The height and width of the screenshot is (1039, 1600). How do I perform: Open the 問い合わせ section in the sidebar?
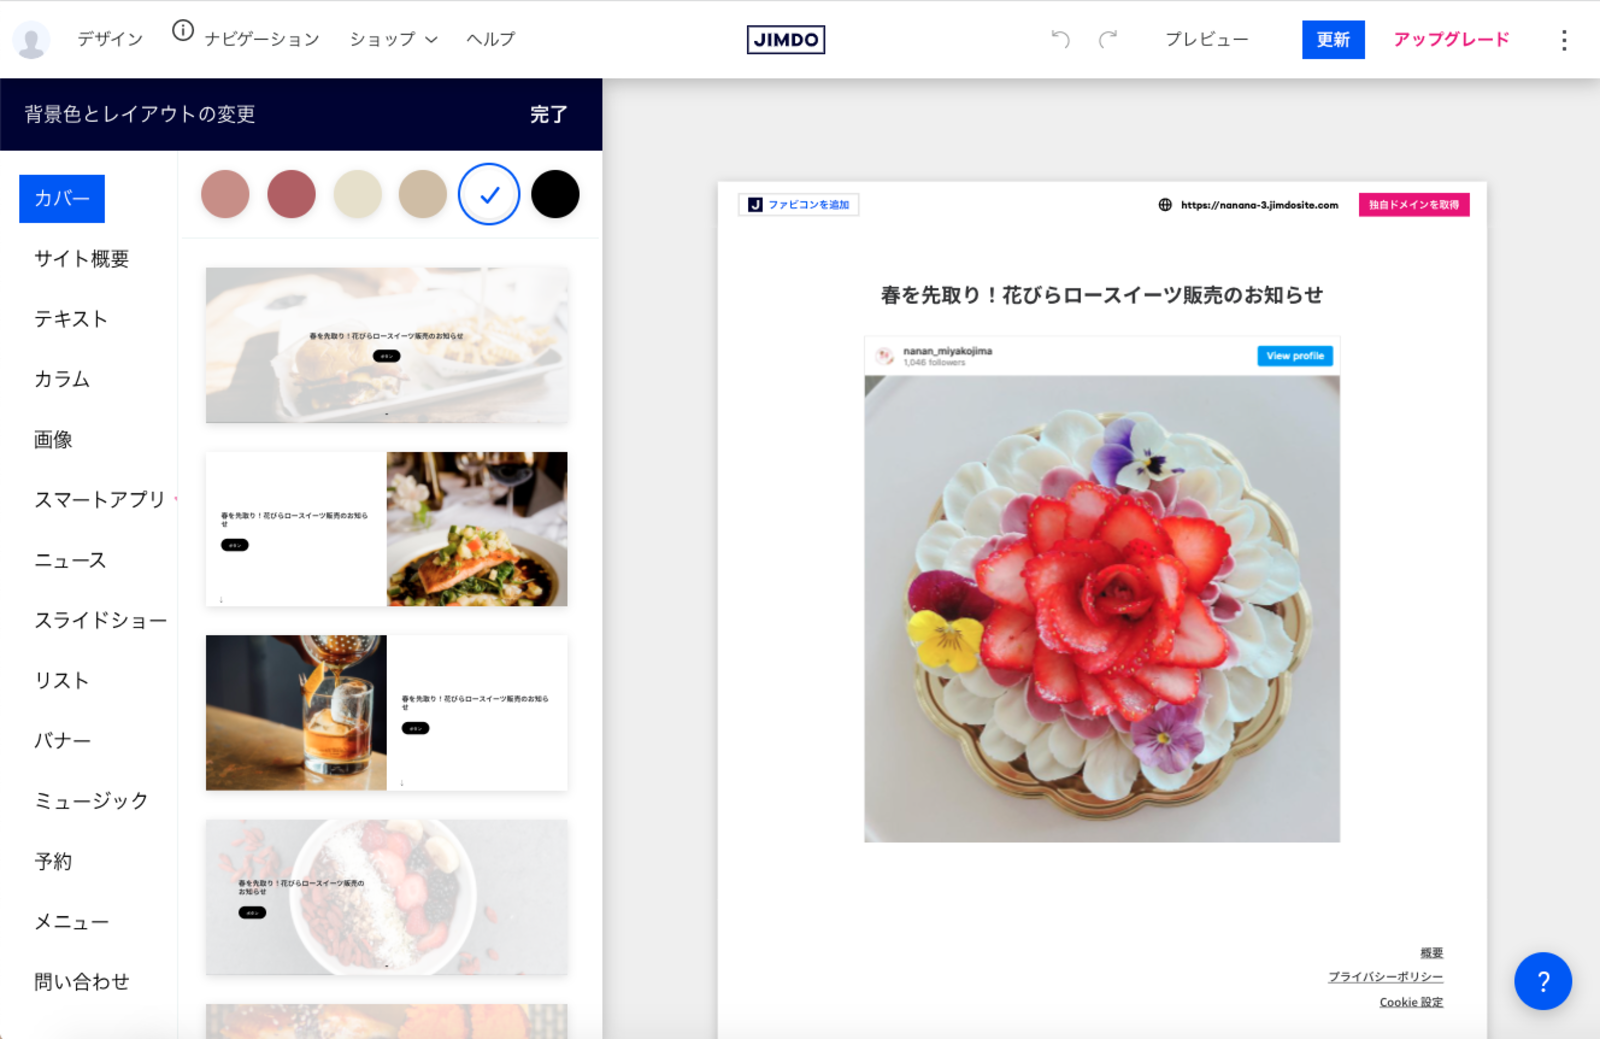pyautogui.click(x=81, y=981)
